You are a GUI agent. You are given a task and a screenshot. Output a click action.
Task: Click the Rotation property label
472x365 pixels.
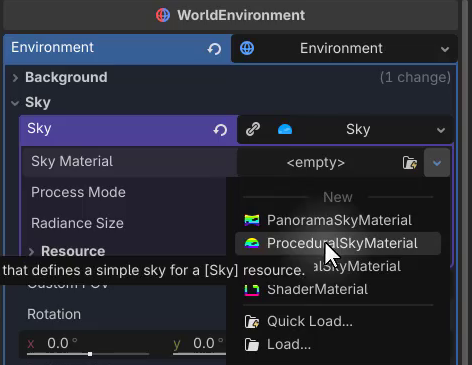pos(54,314)
